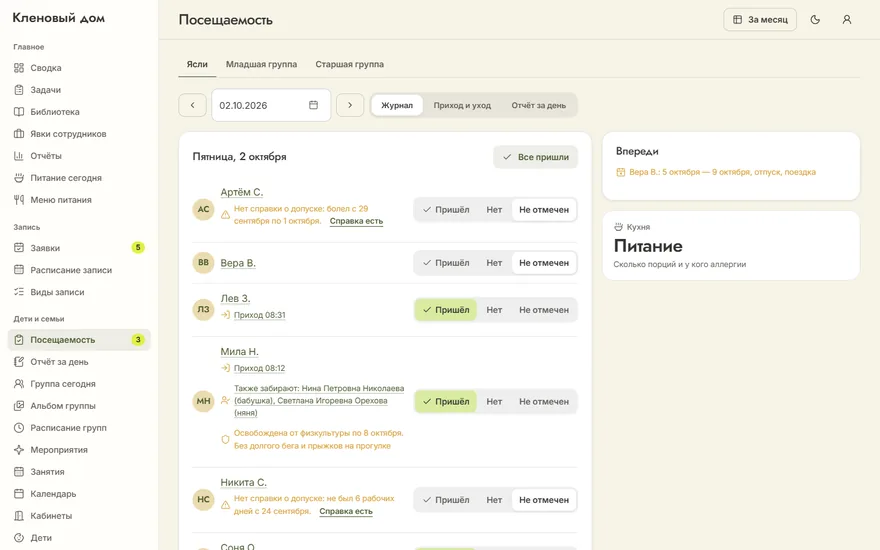Mark Вера В. as Нет
Viewport: 880px width, 550px height.
[x=494, y=263]
